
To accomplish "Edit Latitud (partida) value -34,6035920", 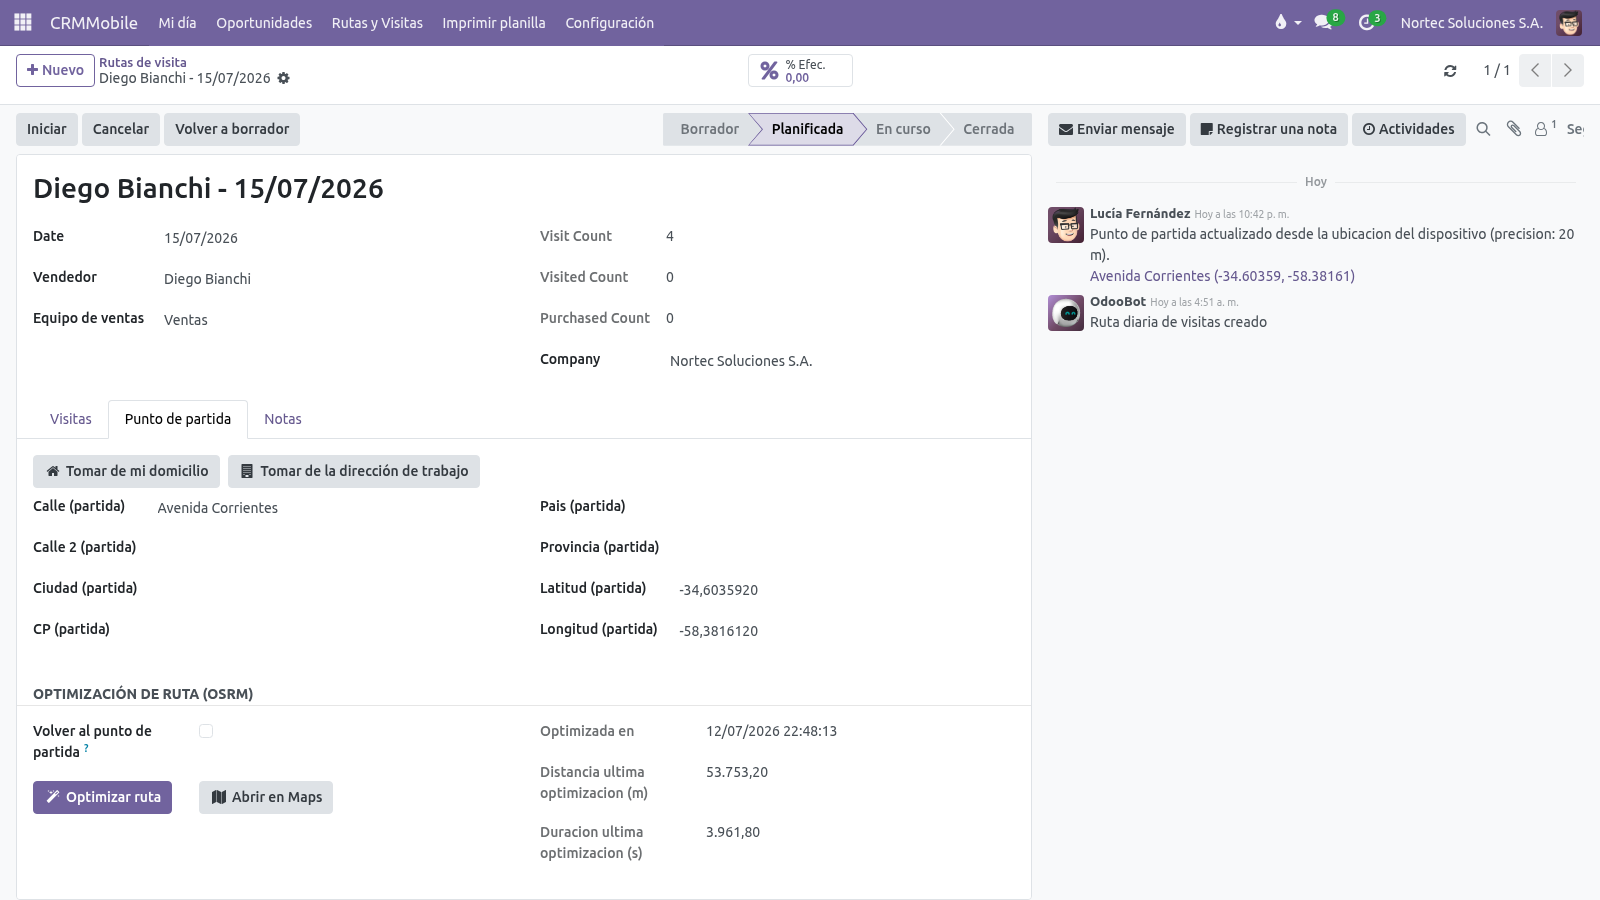I will (847, 590).
